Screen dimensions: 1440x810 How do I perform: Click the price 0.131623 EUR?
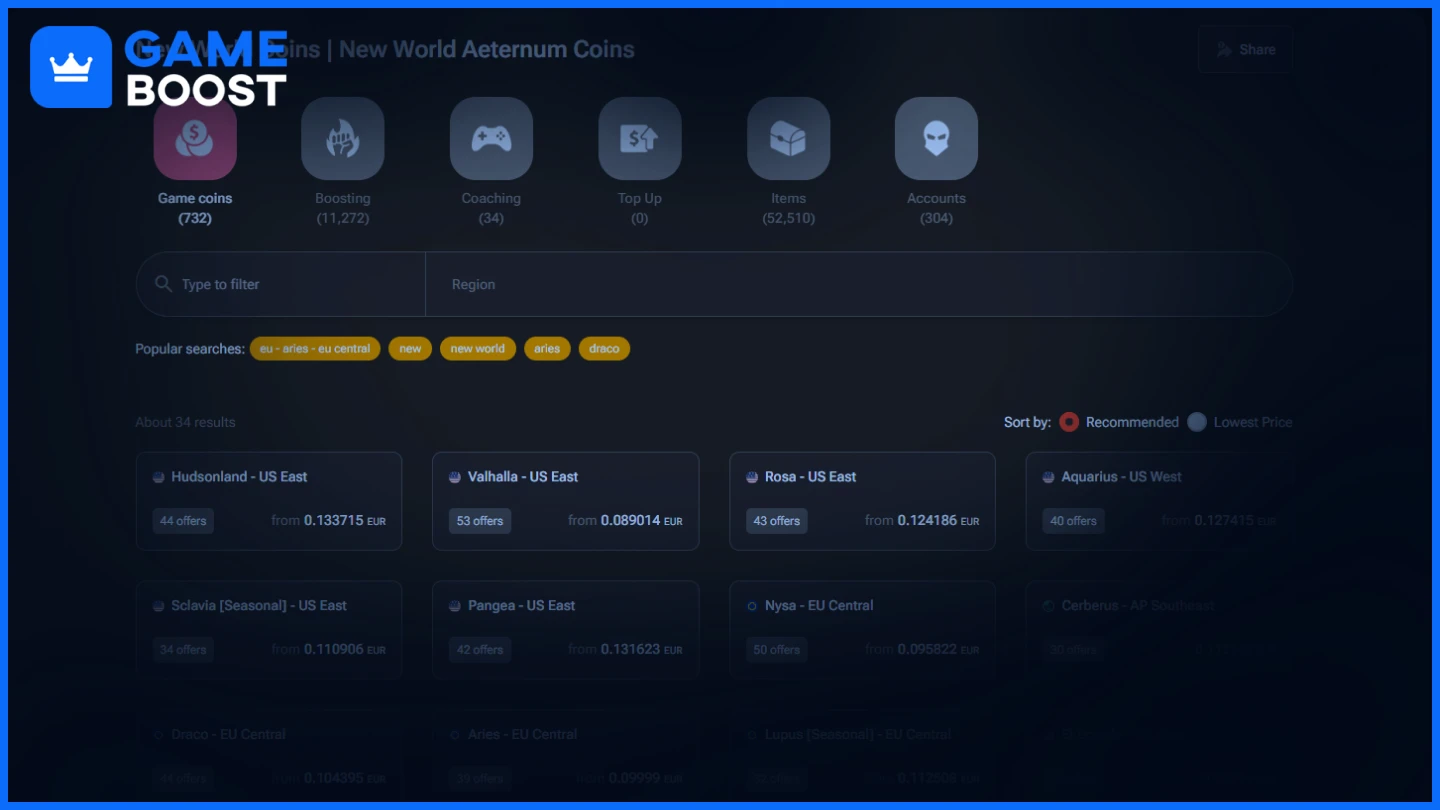642,650
